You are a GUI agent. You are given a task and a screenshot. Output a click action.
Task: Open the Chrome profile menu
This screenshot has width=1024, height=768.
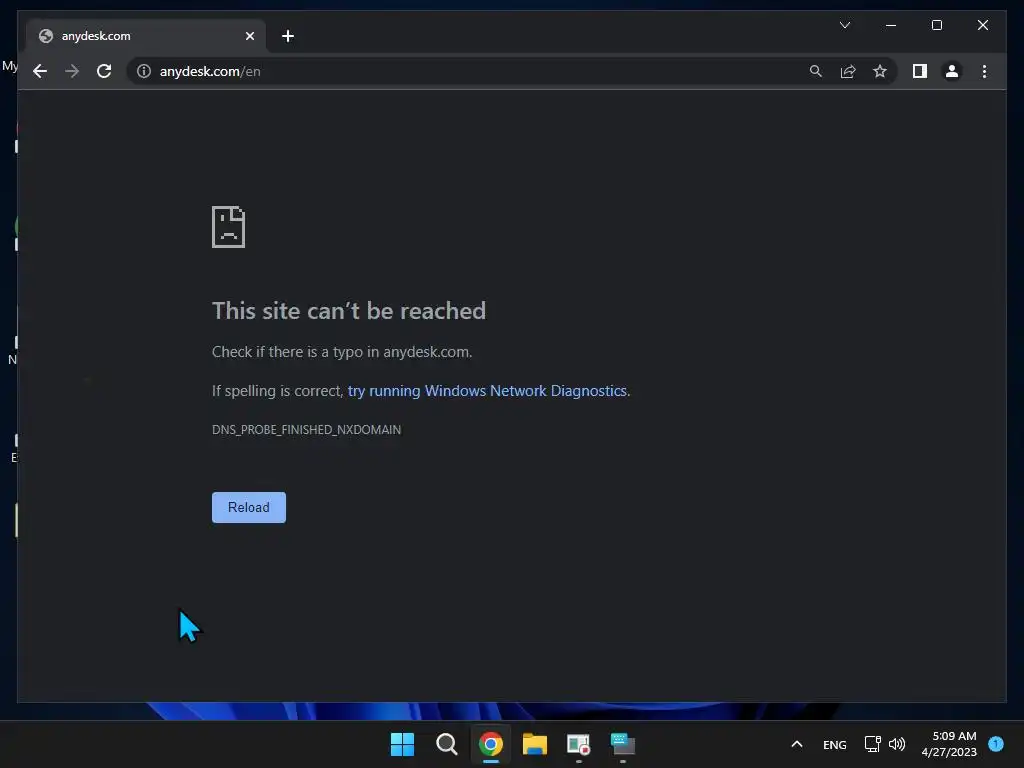tap(952, 71)
